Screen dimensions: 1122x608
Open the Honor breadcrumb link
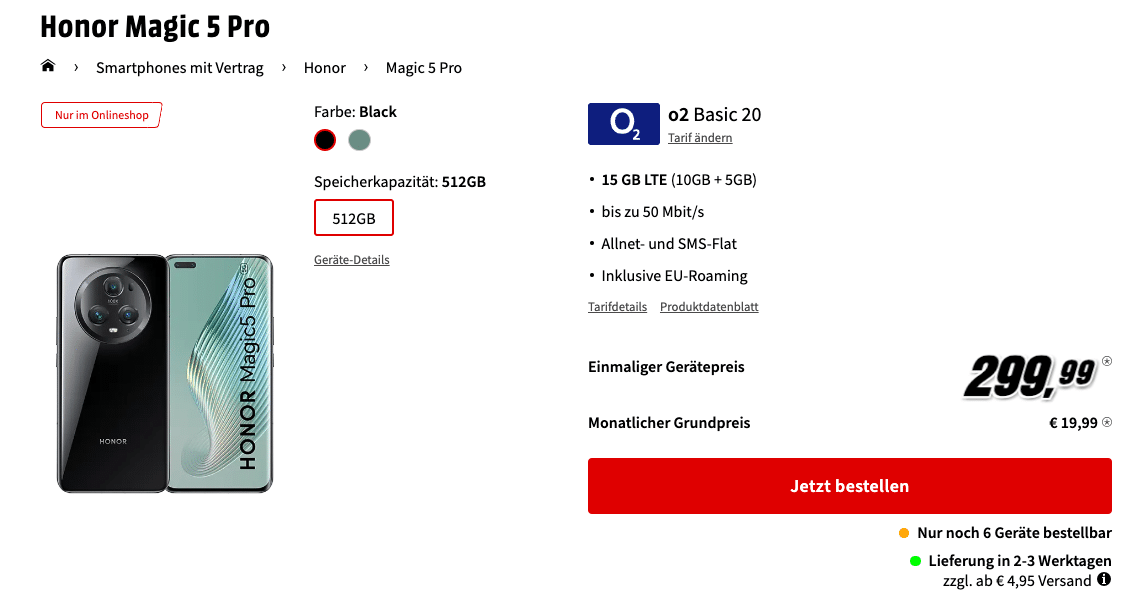325,68
